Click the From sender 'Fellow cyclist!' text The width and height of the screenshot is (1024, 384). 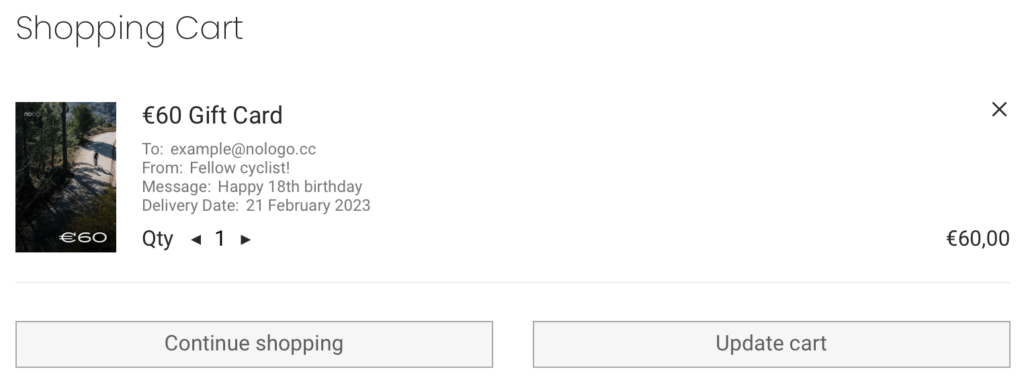coord(240,168)
